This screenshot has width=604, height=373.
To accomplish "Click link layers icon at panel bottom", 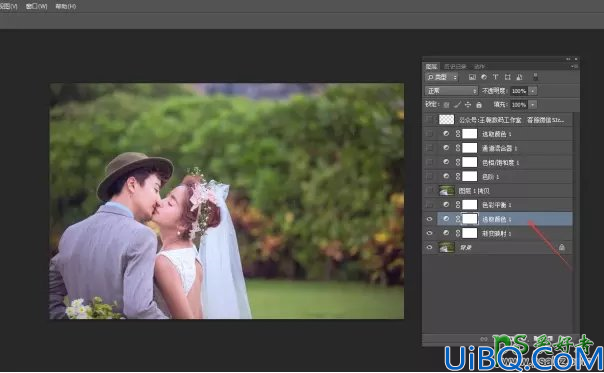I will click(483, 339).
